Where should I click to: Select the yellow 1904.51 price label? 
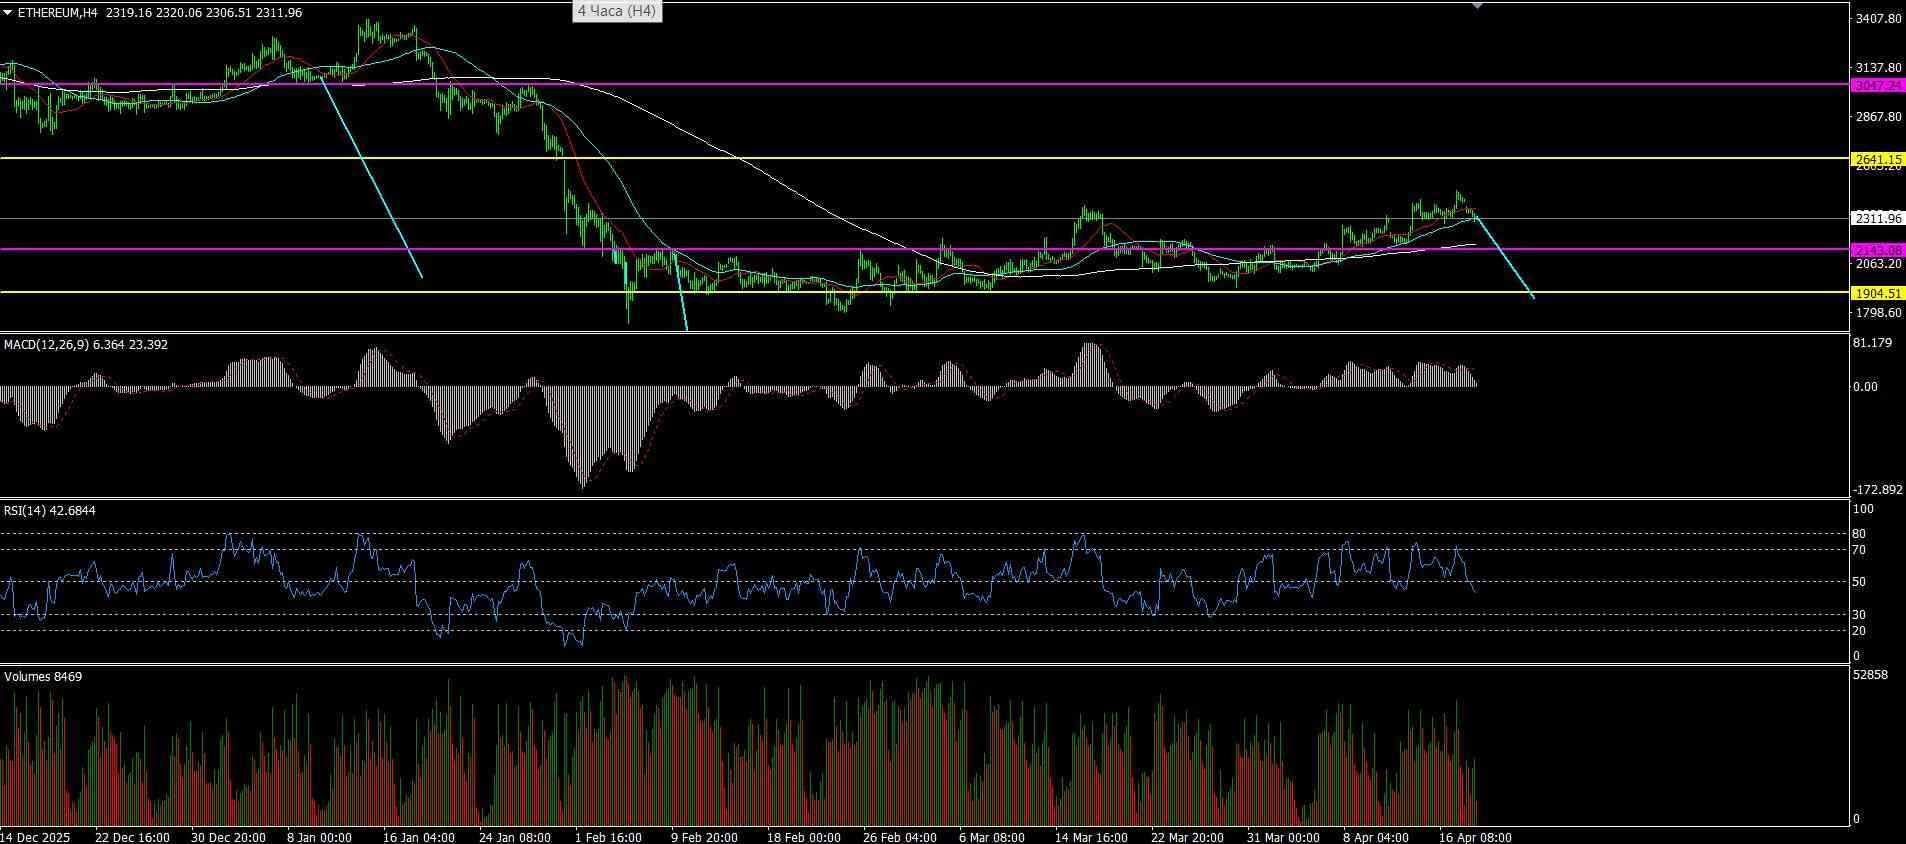click(x=1877, y=294)
